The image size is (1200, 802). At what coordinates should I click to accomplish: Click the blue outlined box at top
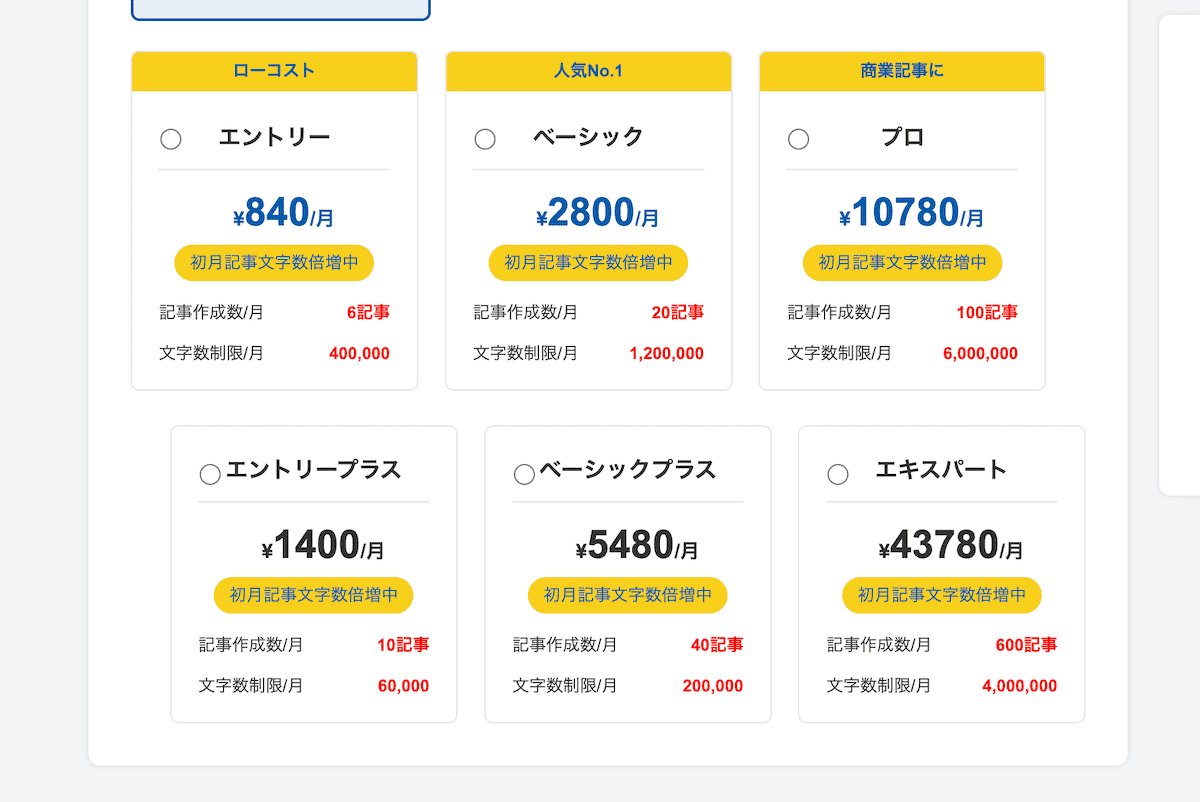tap(280, 9)
